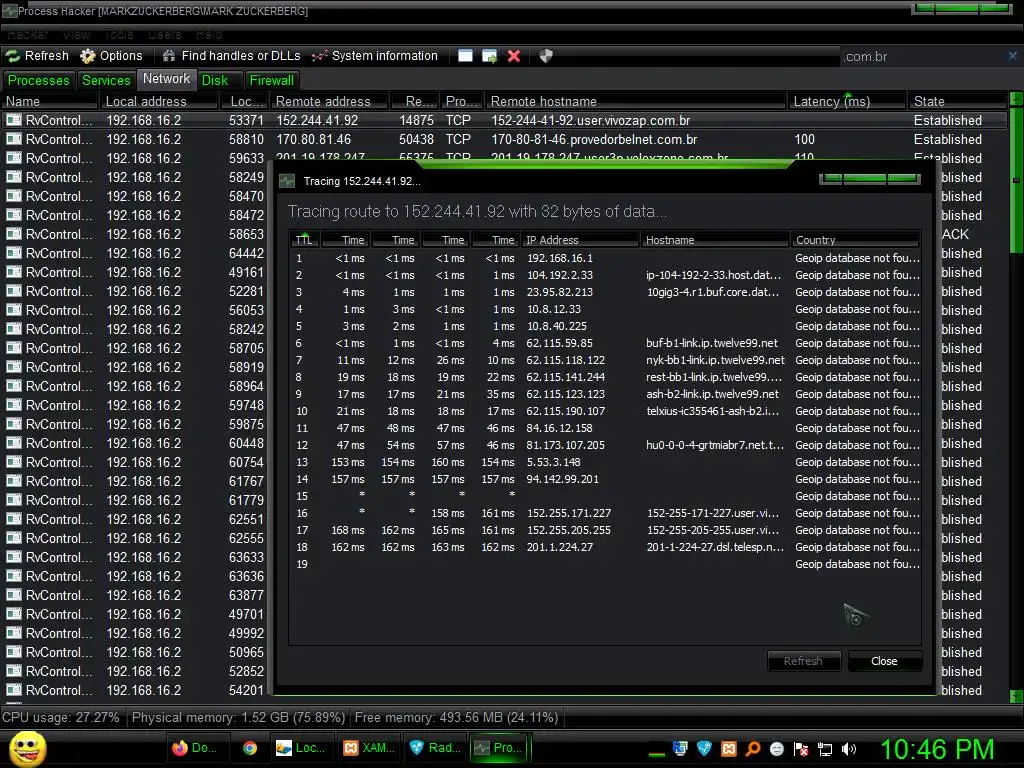
Task: Open the View menu
Action: tap(76, 34)
